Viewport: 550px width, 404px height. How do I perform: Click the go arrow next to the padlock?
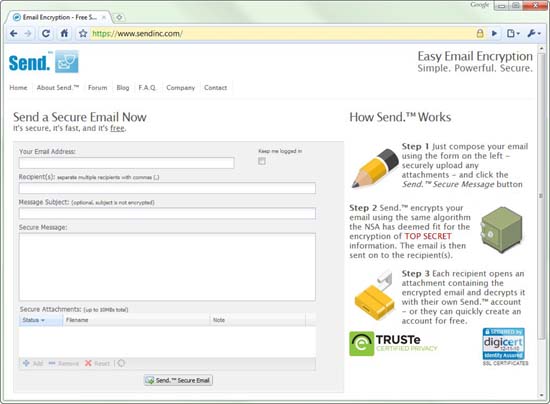495,34
